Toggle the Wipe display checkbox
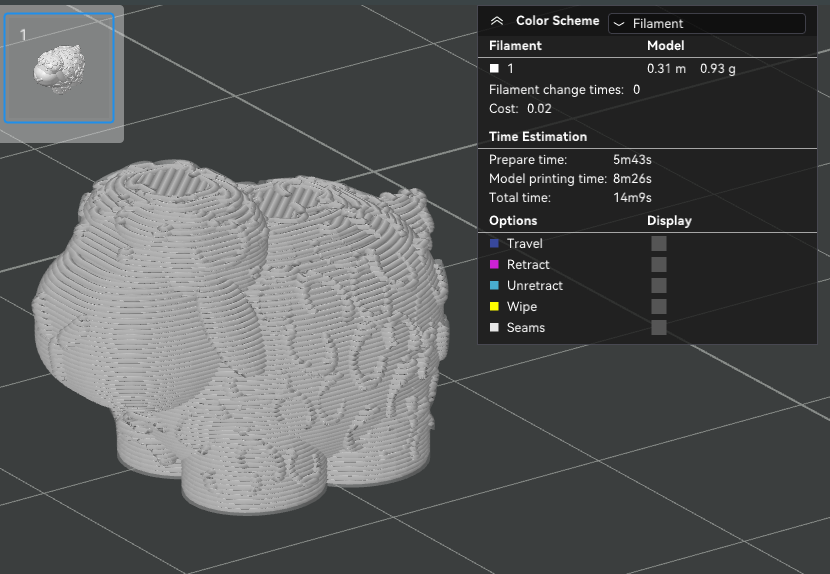Image resolution: width=830 pixels, height=574 pixels. (658, 307)
